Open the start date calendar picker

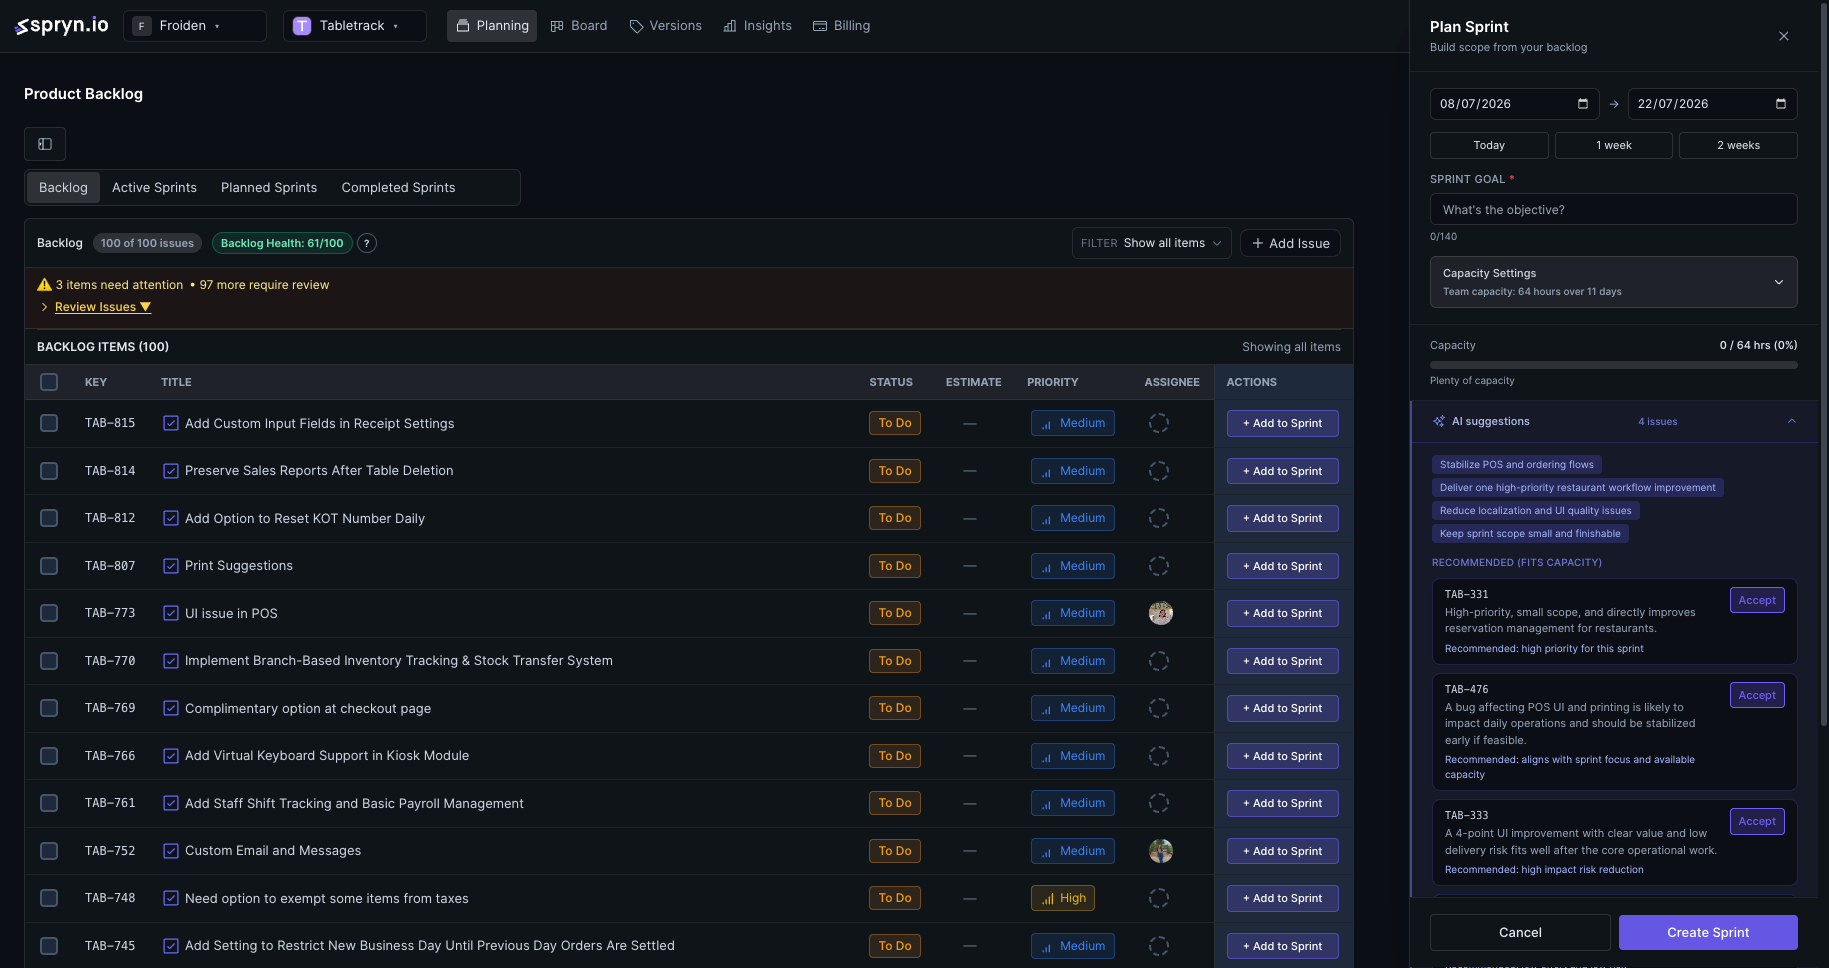pyautogui.click(x=1582, y=104)
